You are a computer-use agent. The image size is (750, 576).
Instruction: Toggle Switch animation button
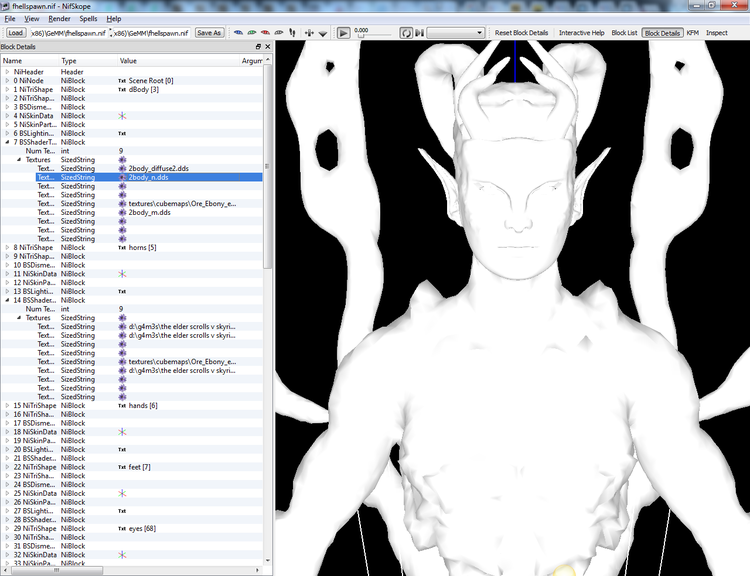(419, 33)
